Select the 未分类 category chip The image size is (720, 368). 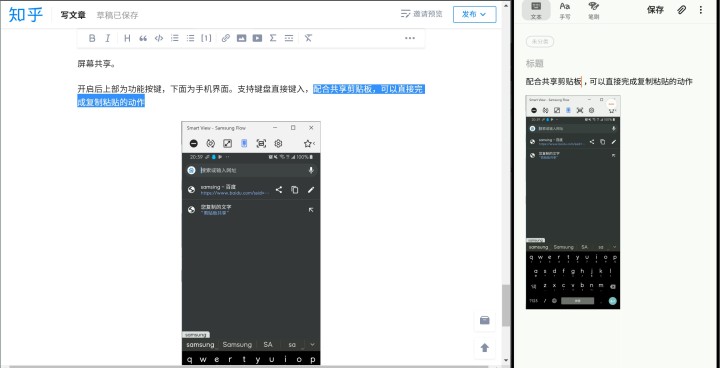click(540, 41)
